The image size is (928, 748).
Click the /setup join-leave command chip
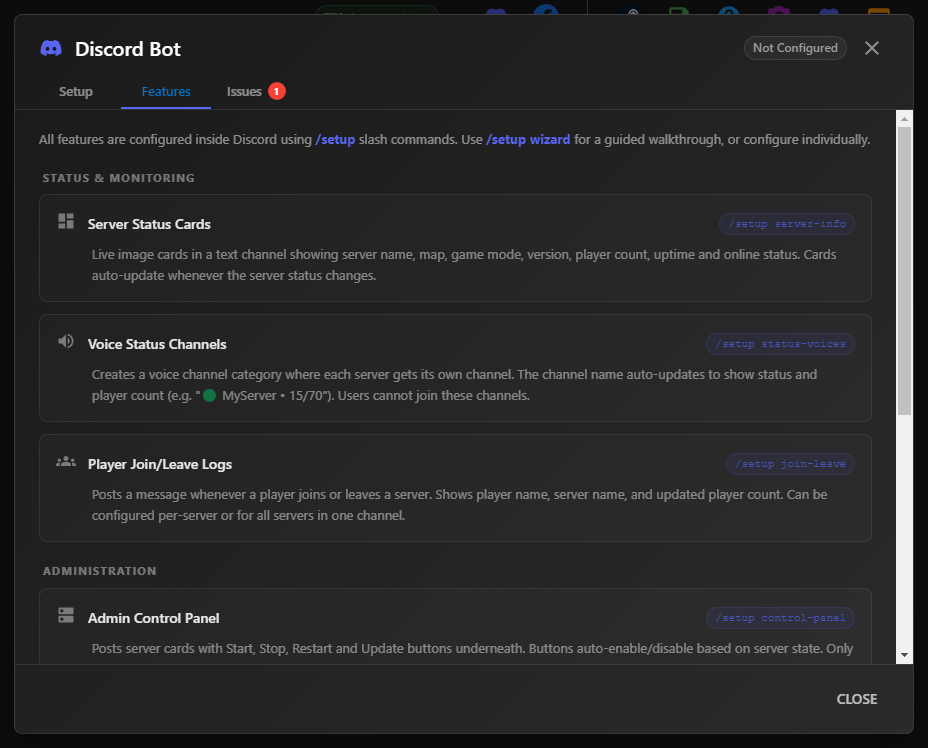[790, 464]
